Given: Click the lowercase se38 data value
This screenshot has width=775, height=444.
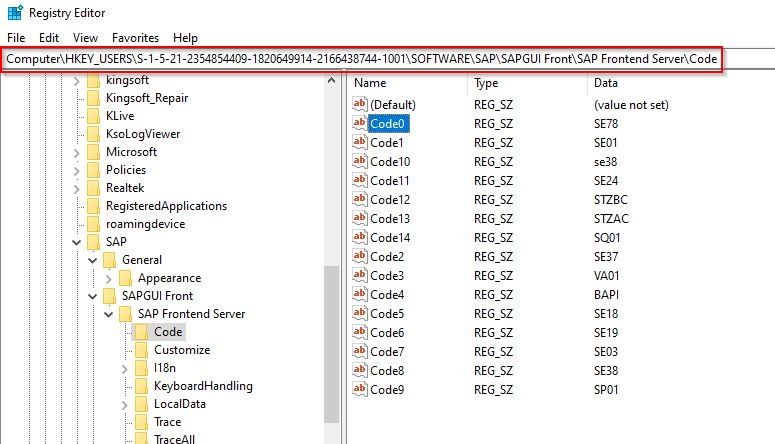Looking at the screenshot, I should point(605,162).
